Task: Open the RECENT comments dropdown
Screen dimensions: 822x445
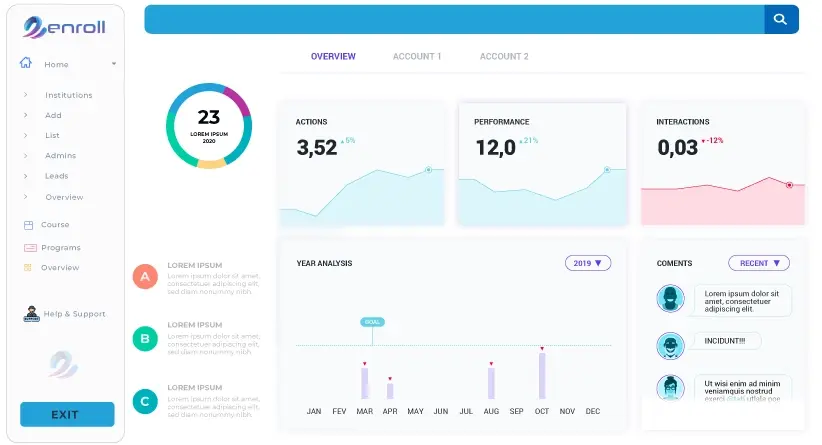Action: point(759,263)
